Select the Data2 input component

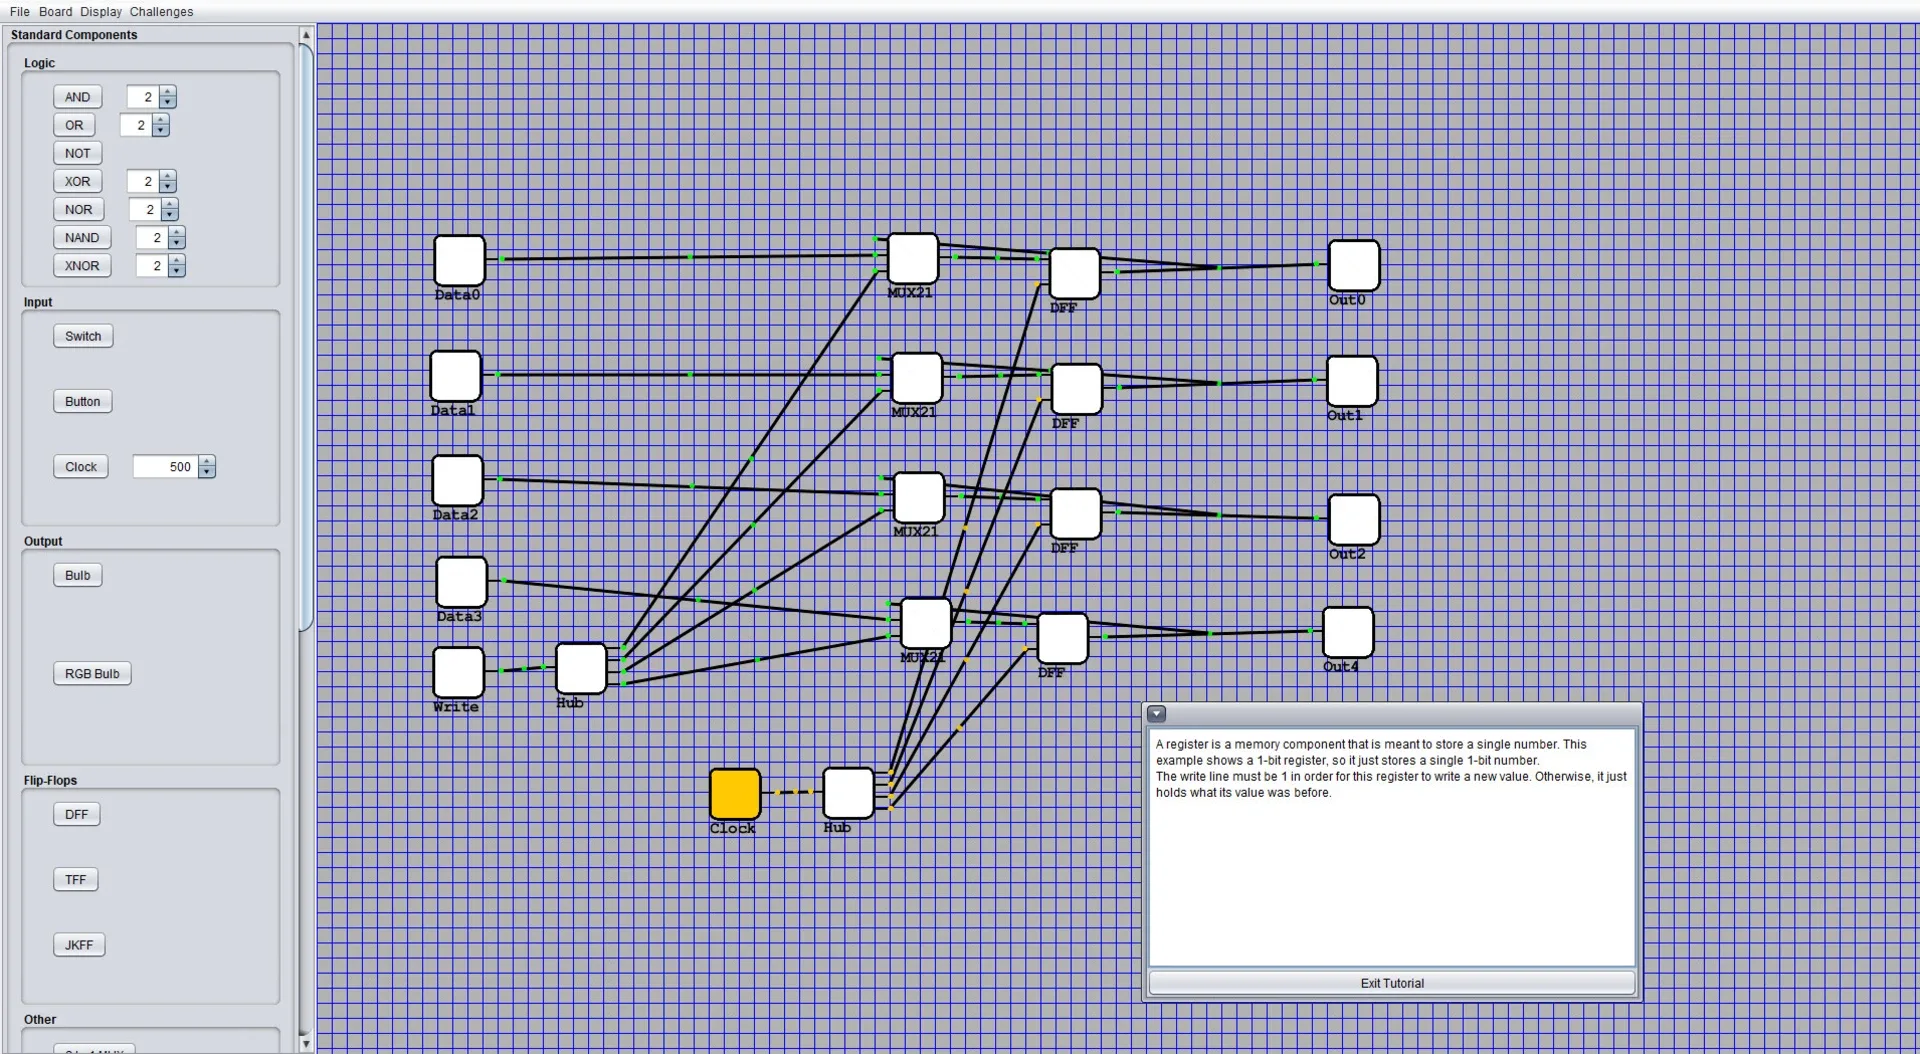(457, 480)
